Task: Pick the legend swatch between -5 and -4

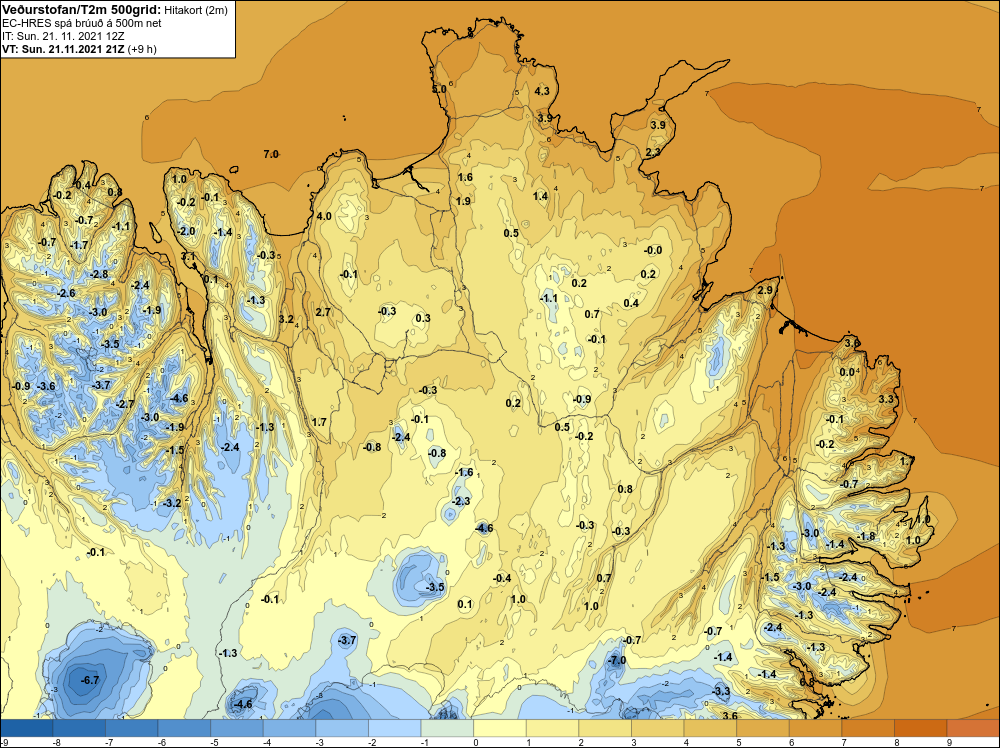Action: (237, 728)
